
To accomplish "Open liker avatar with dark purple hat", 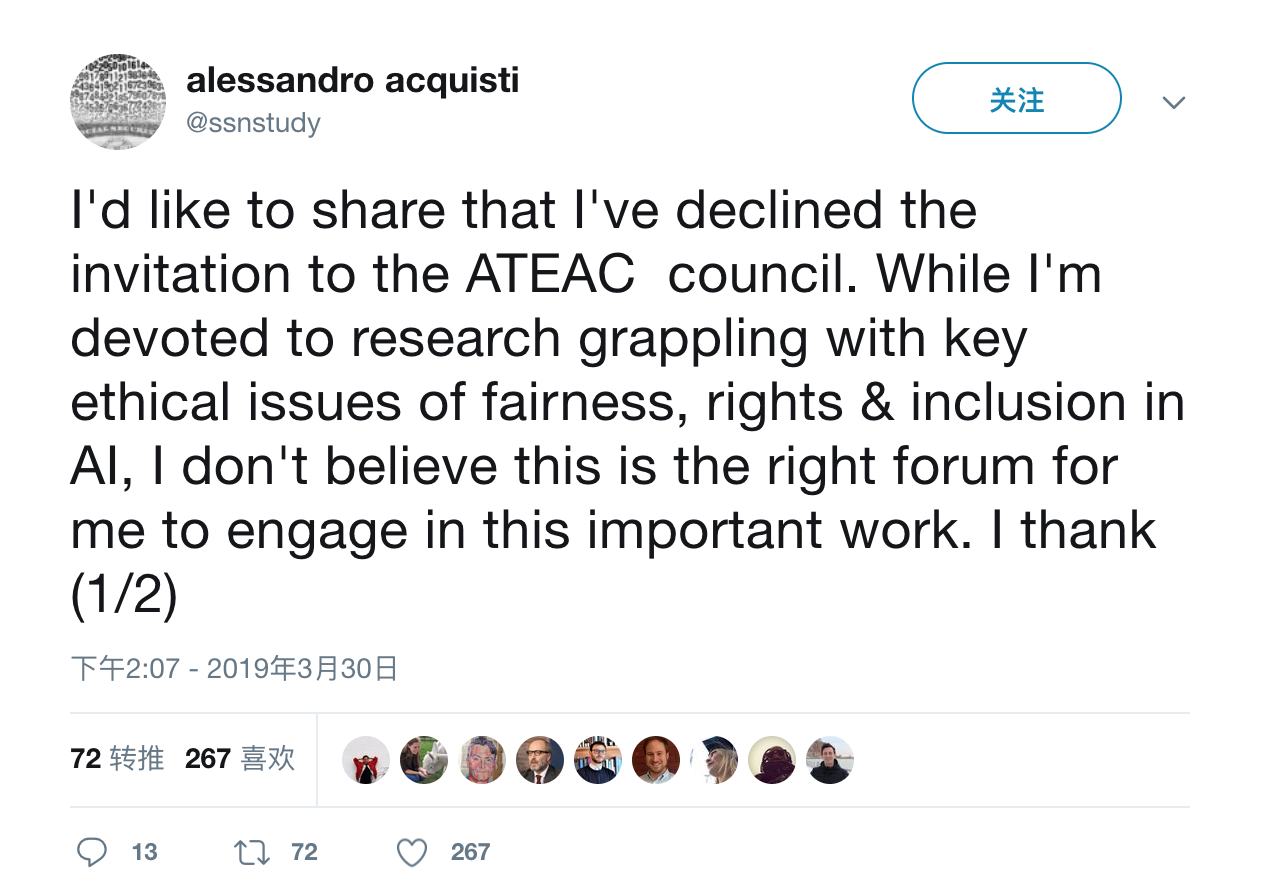I will click(772, 760).
